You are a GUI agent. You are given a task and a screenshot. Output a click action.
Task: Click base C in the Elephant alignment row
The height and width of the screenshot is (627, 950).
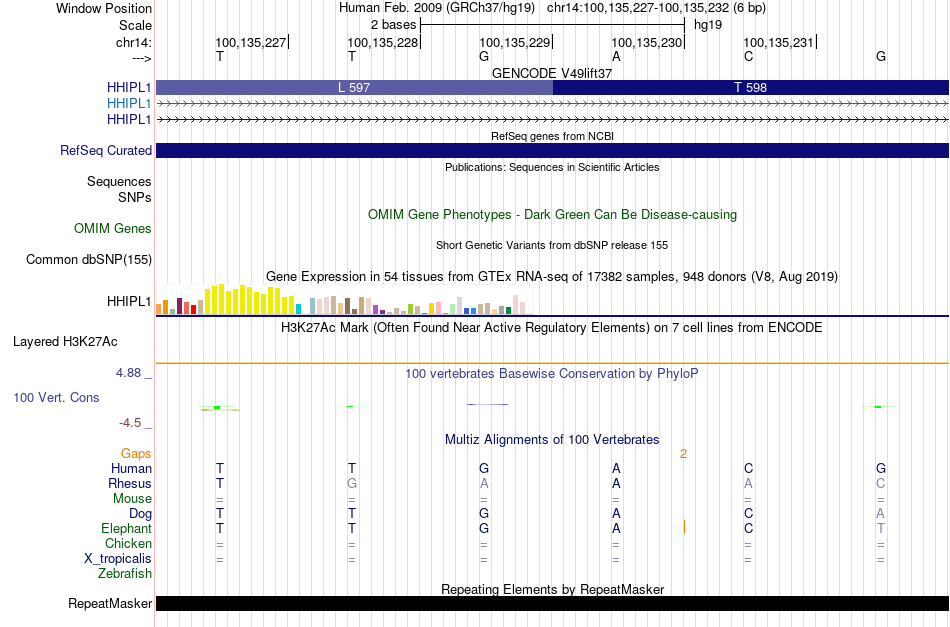coord(748,528)
